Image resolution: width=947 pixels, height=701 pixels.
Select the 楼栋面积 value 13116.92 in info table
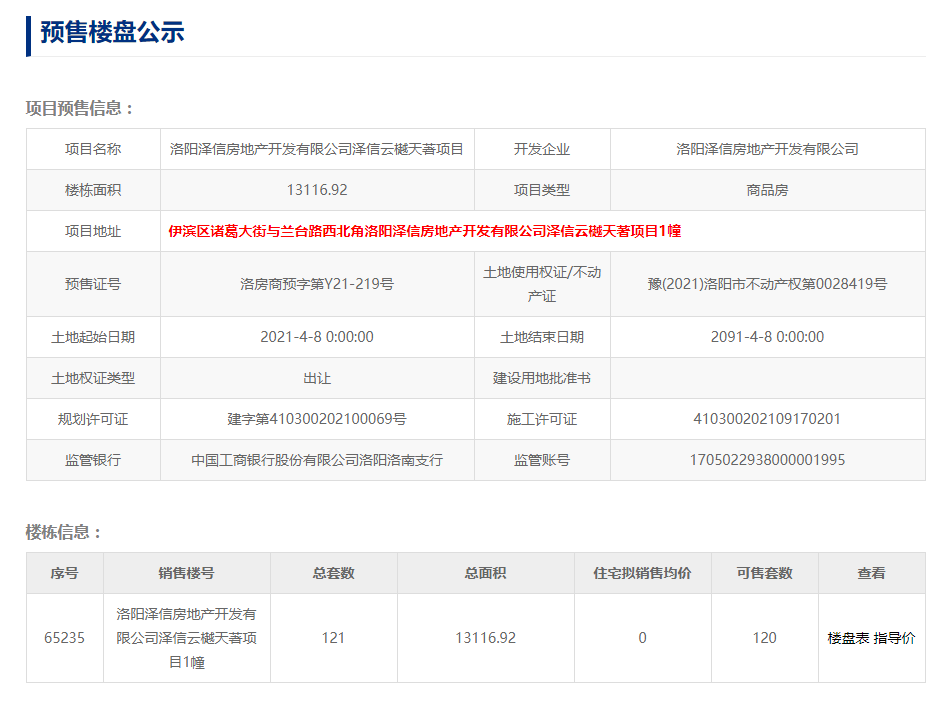[317, 190]
